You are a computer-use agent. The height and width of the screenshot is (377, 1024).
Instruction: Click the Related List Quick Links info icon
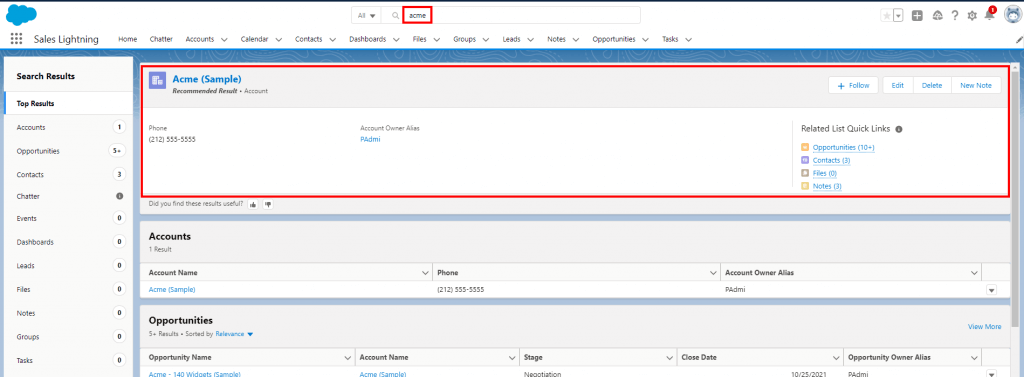point(899,129)
